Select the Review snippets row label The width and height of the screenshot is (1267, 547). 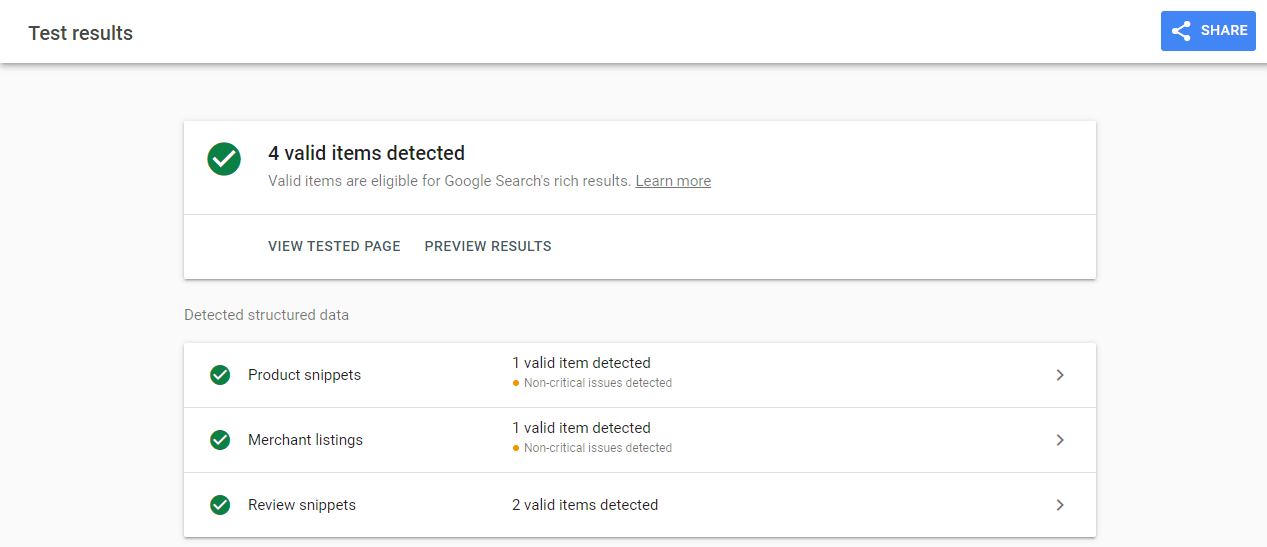(x=302, y=505)
